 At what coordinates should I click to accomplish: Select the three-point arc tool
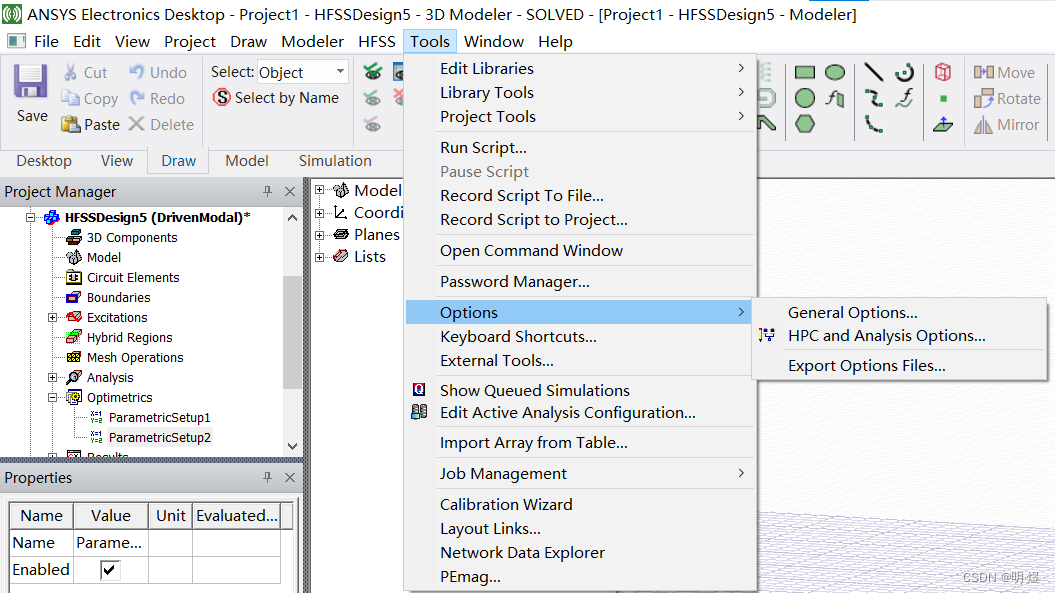[873, 124]
